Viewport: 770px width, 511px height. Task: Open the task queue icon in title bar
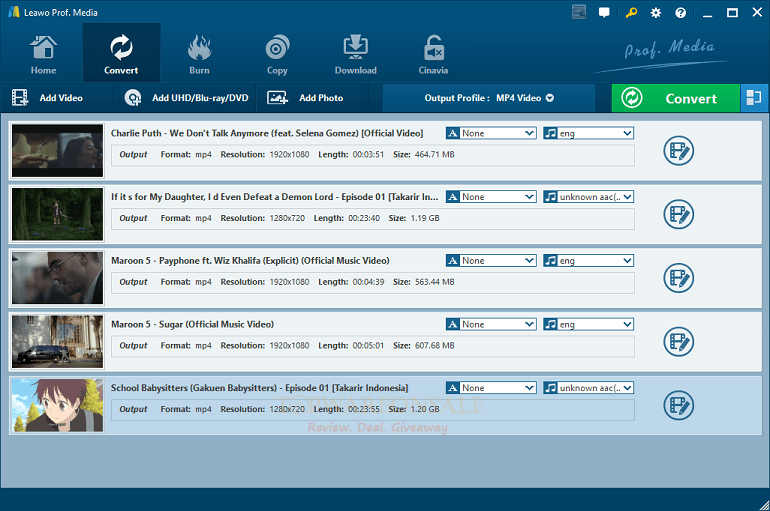click(579, 12)
